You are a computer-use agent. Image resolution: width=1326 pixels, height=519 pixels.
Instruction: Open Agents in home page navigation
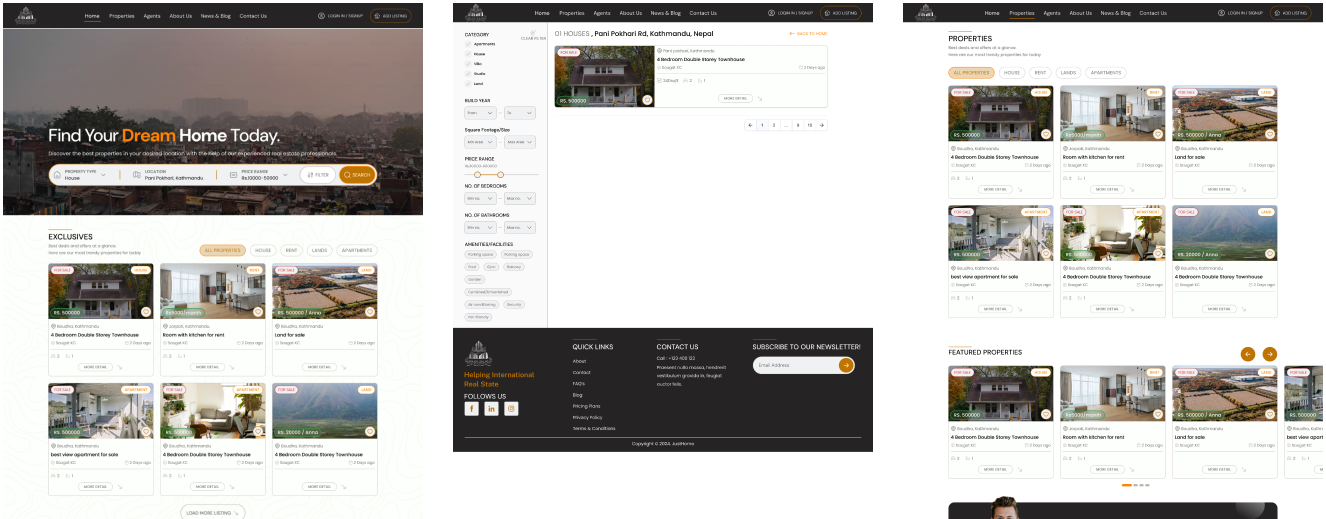[x=152, y=16]
